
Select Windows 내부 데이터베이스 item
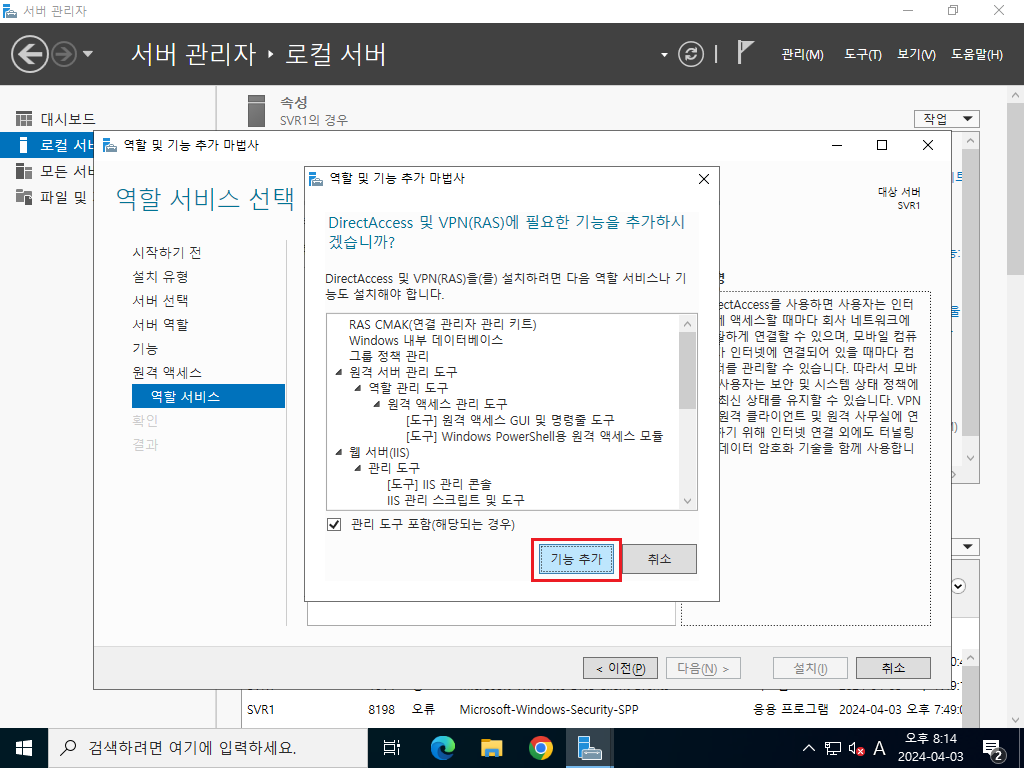pos(426,340)
